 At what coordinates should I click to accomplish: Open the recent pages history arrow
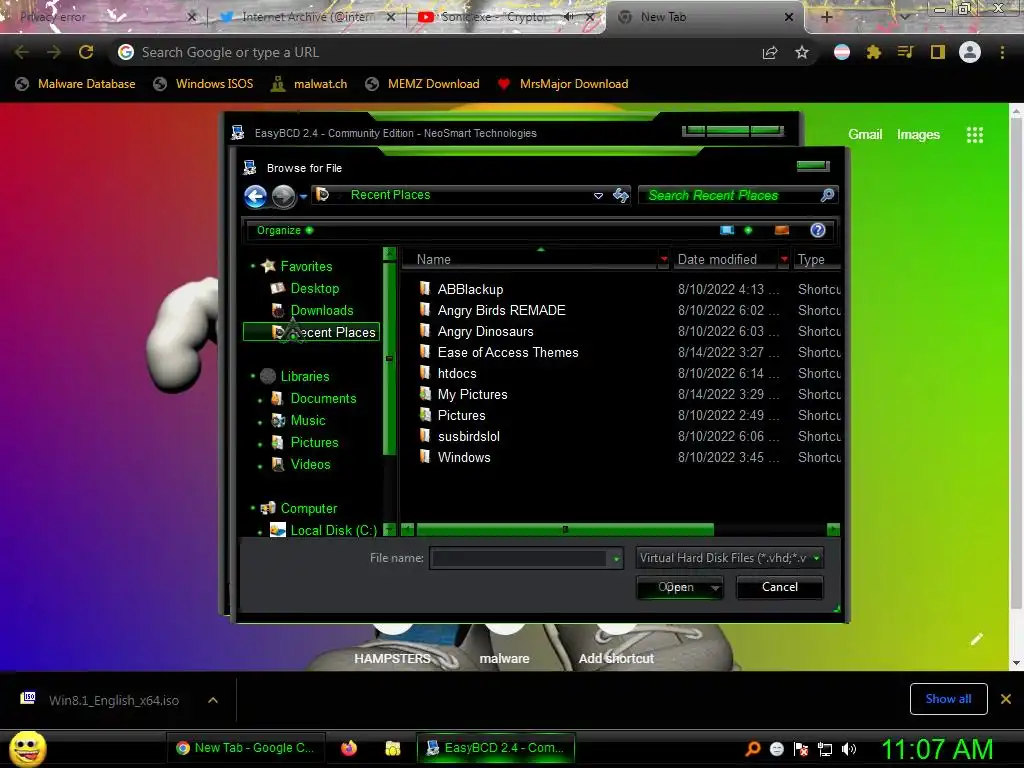(303, 197)
